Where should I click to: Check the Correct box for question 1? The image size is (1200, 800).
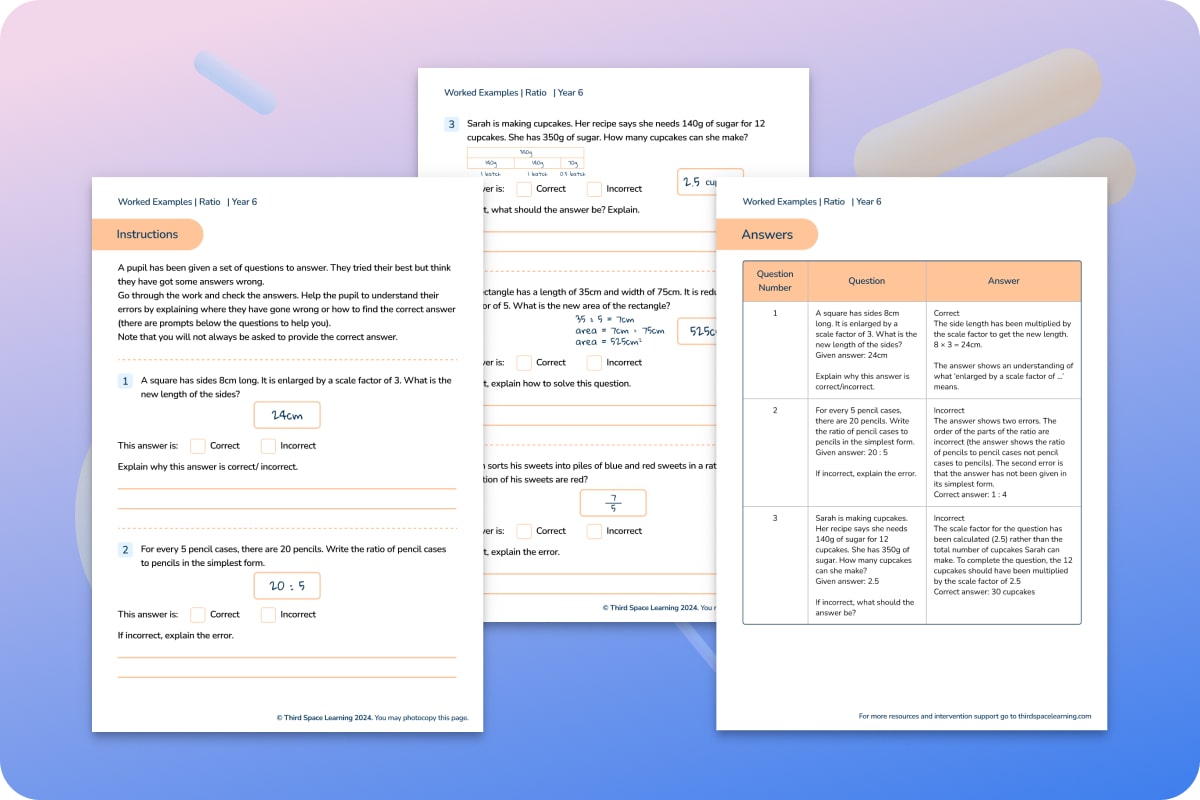(198, 445)
